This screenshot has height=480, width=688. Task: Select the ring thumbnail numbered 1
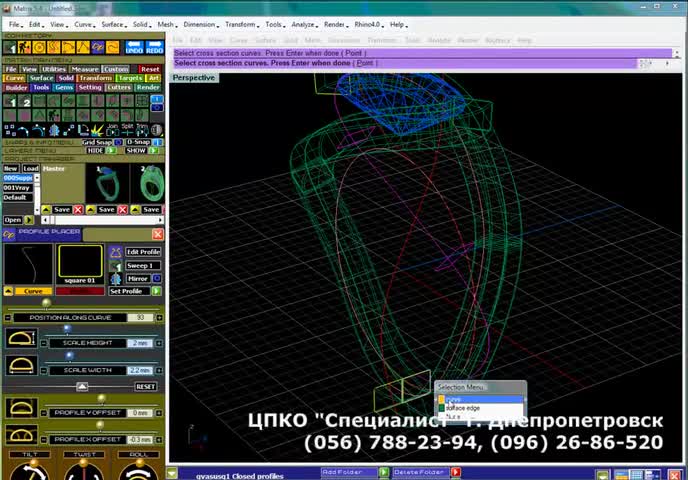(108, 184)
